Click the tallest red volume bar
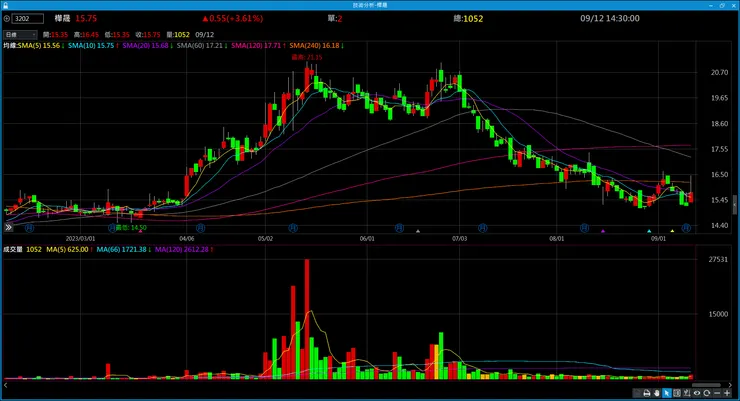 tap(307, 319)
